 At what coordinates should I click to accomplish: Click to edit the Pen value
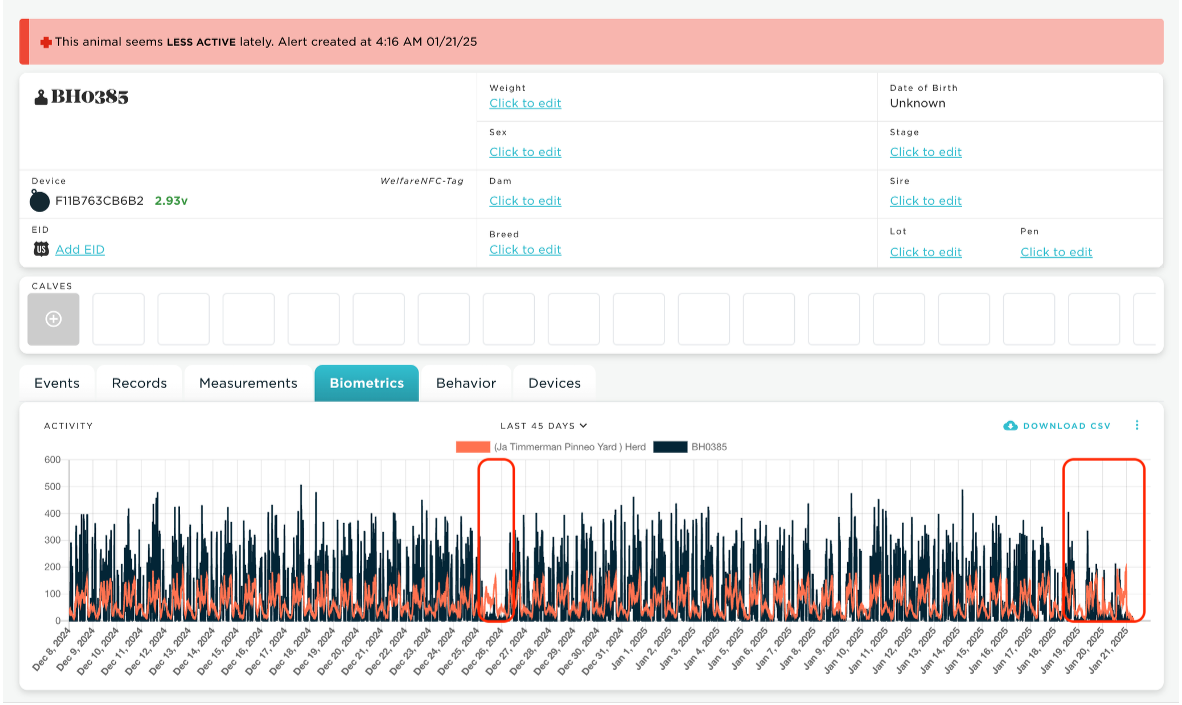coord(1056,252)
